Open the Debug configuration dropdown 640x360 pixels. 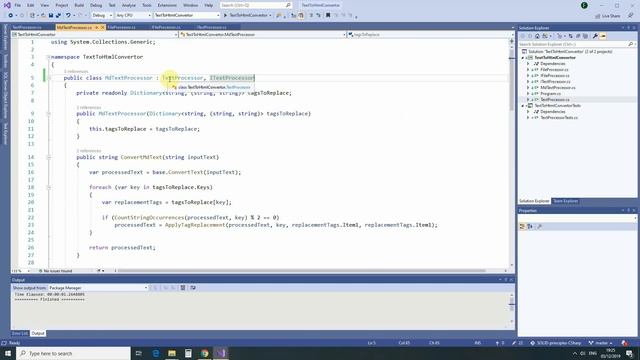(x=102, y=16)
